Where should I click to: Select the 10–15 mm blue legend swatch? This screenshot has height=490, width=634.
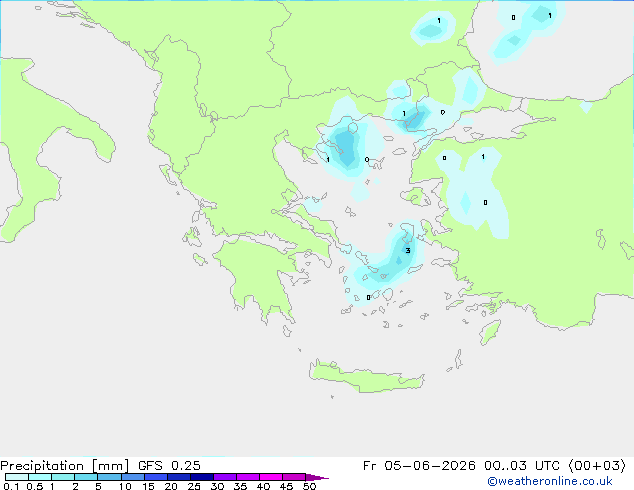click(x=132, y=477)
